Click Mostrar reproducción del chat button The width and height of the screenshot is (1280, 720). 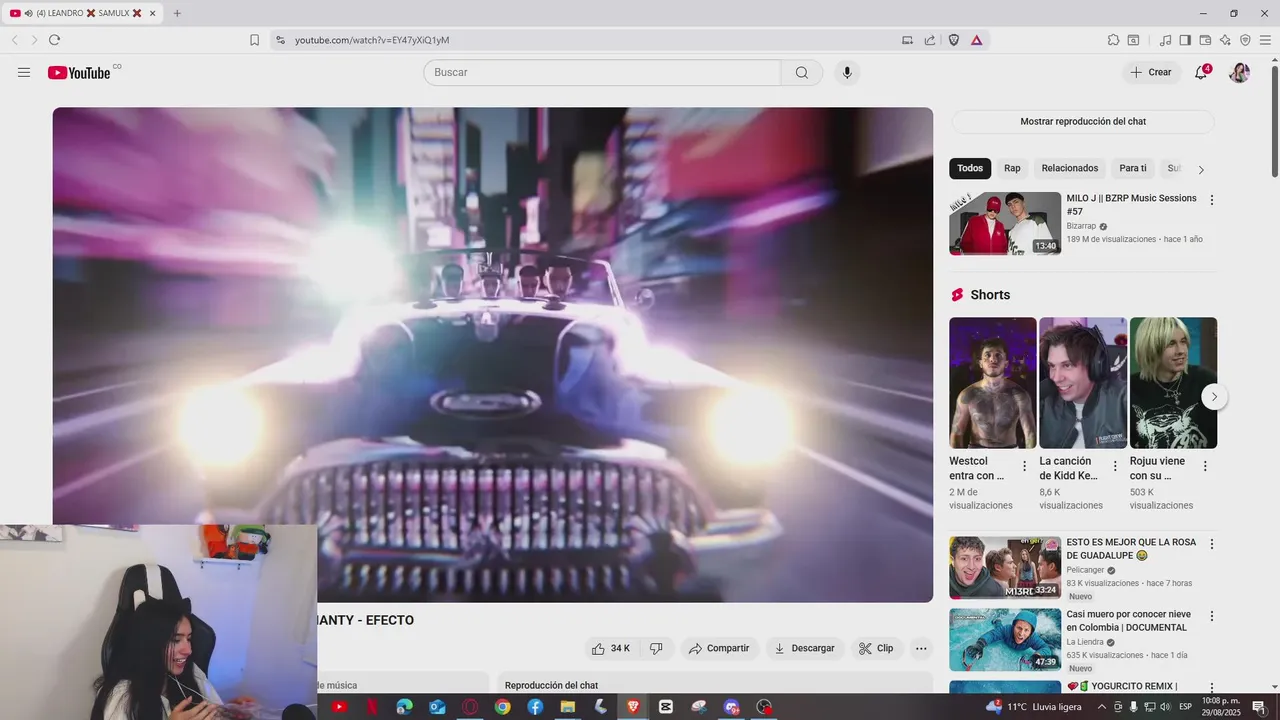coord(1083,121)
